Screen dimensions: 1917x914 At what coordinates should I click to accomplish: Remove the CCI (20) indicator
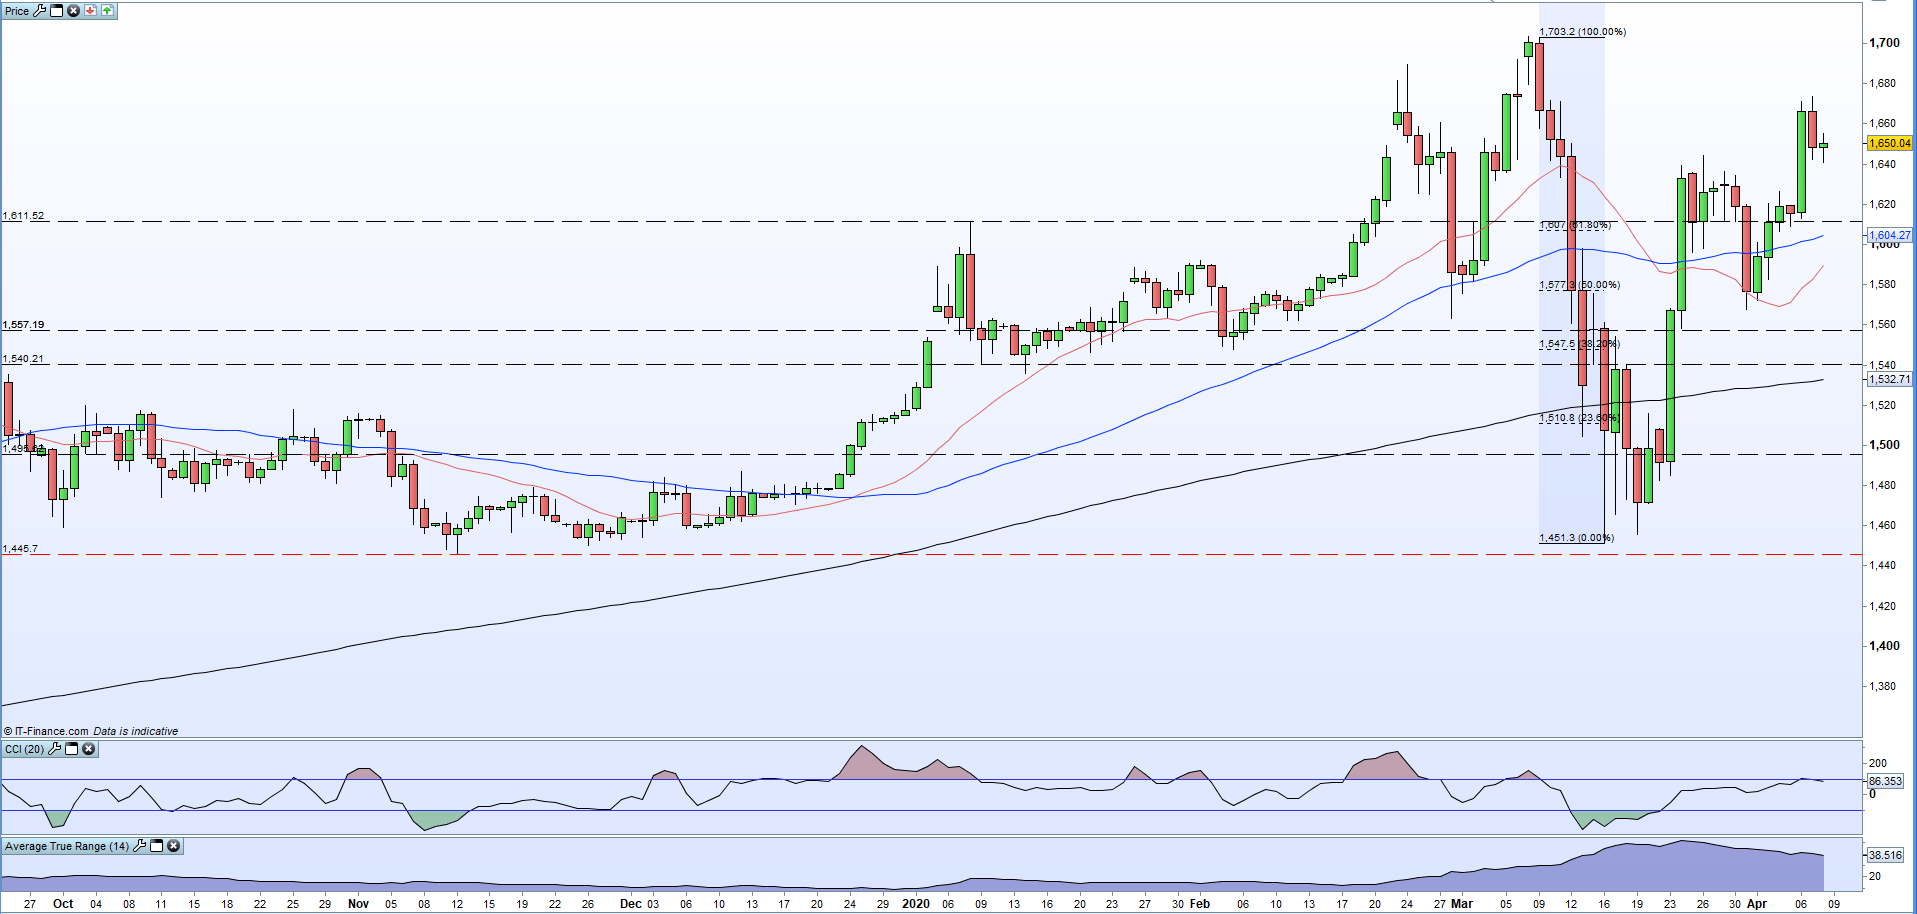88,749
